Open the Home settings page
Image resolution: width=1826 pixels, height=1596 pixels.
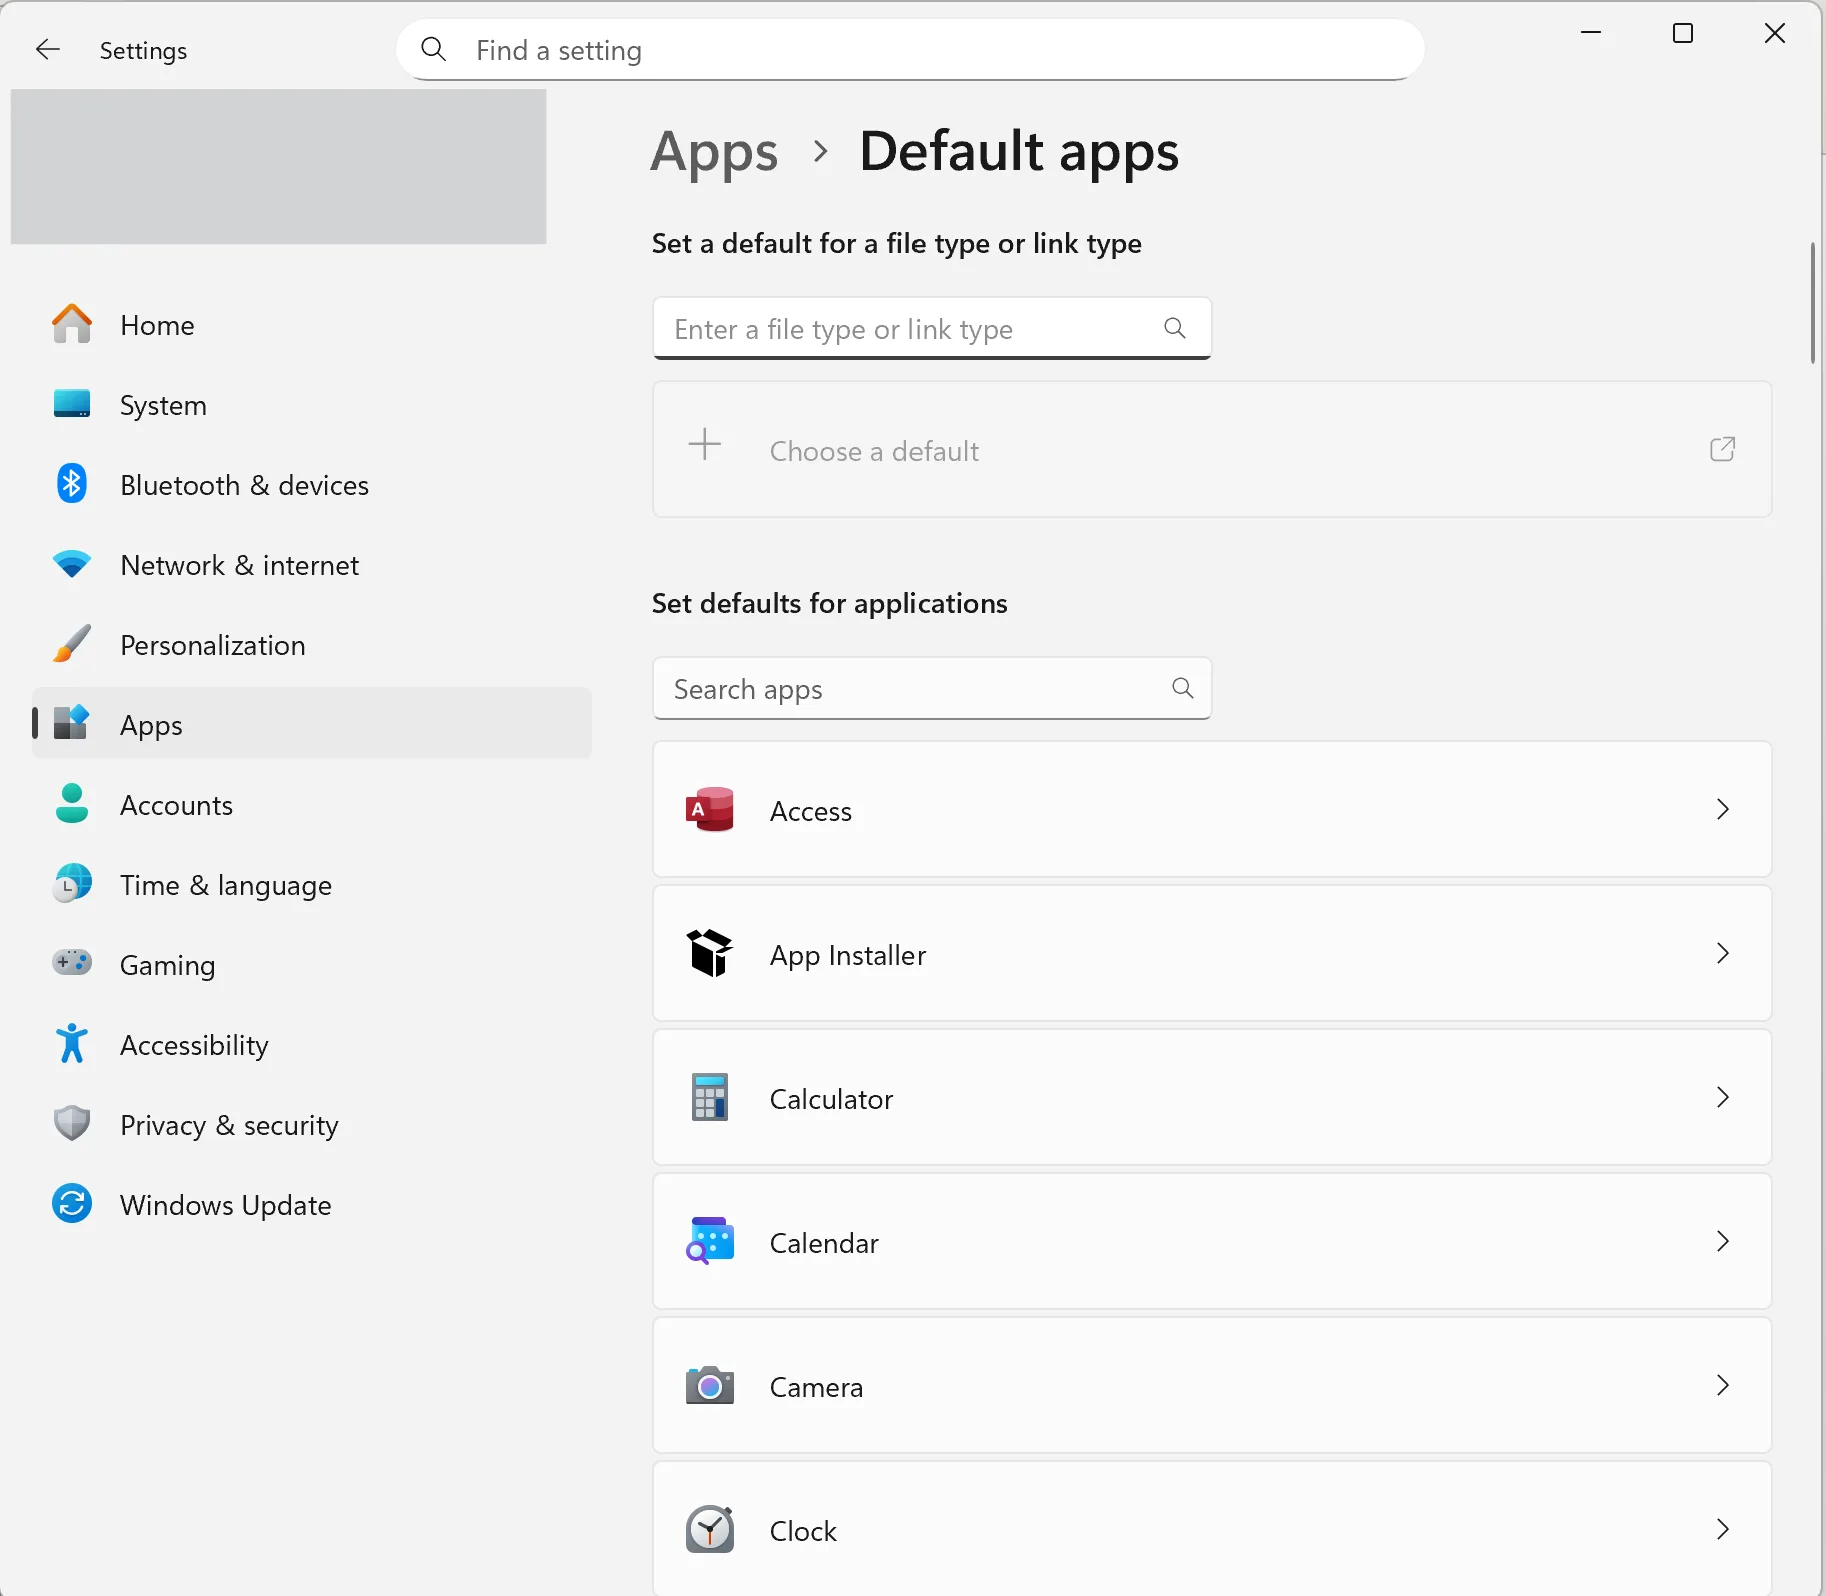[x=312, y=324]
